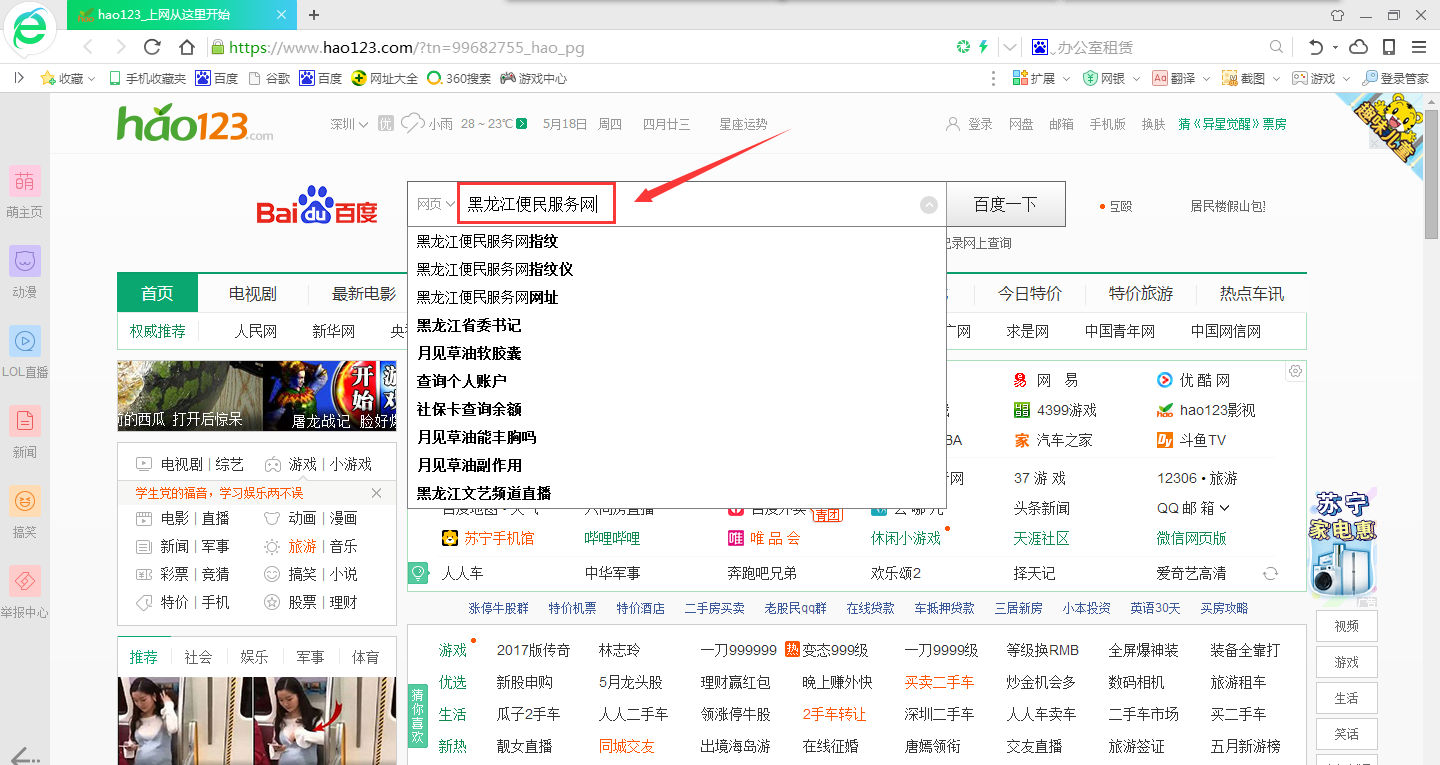The height and width of the screenshot is (765, 1440).
Task: Click 登录管家 login manager
Action: point(1396,78)
